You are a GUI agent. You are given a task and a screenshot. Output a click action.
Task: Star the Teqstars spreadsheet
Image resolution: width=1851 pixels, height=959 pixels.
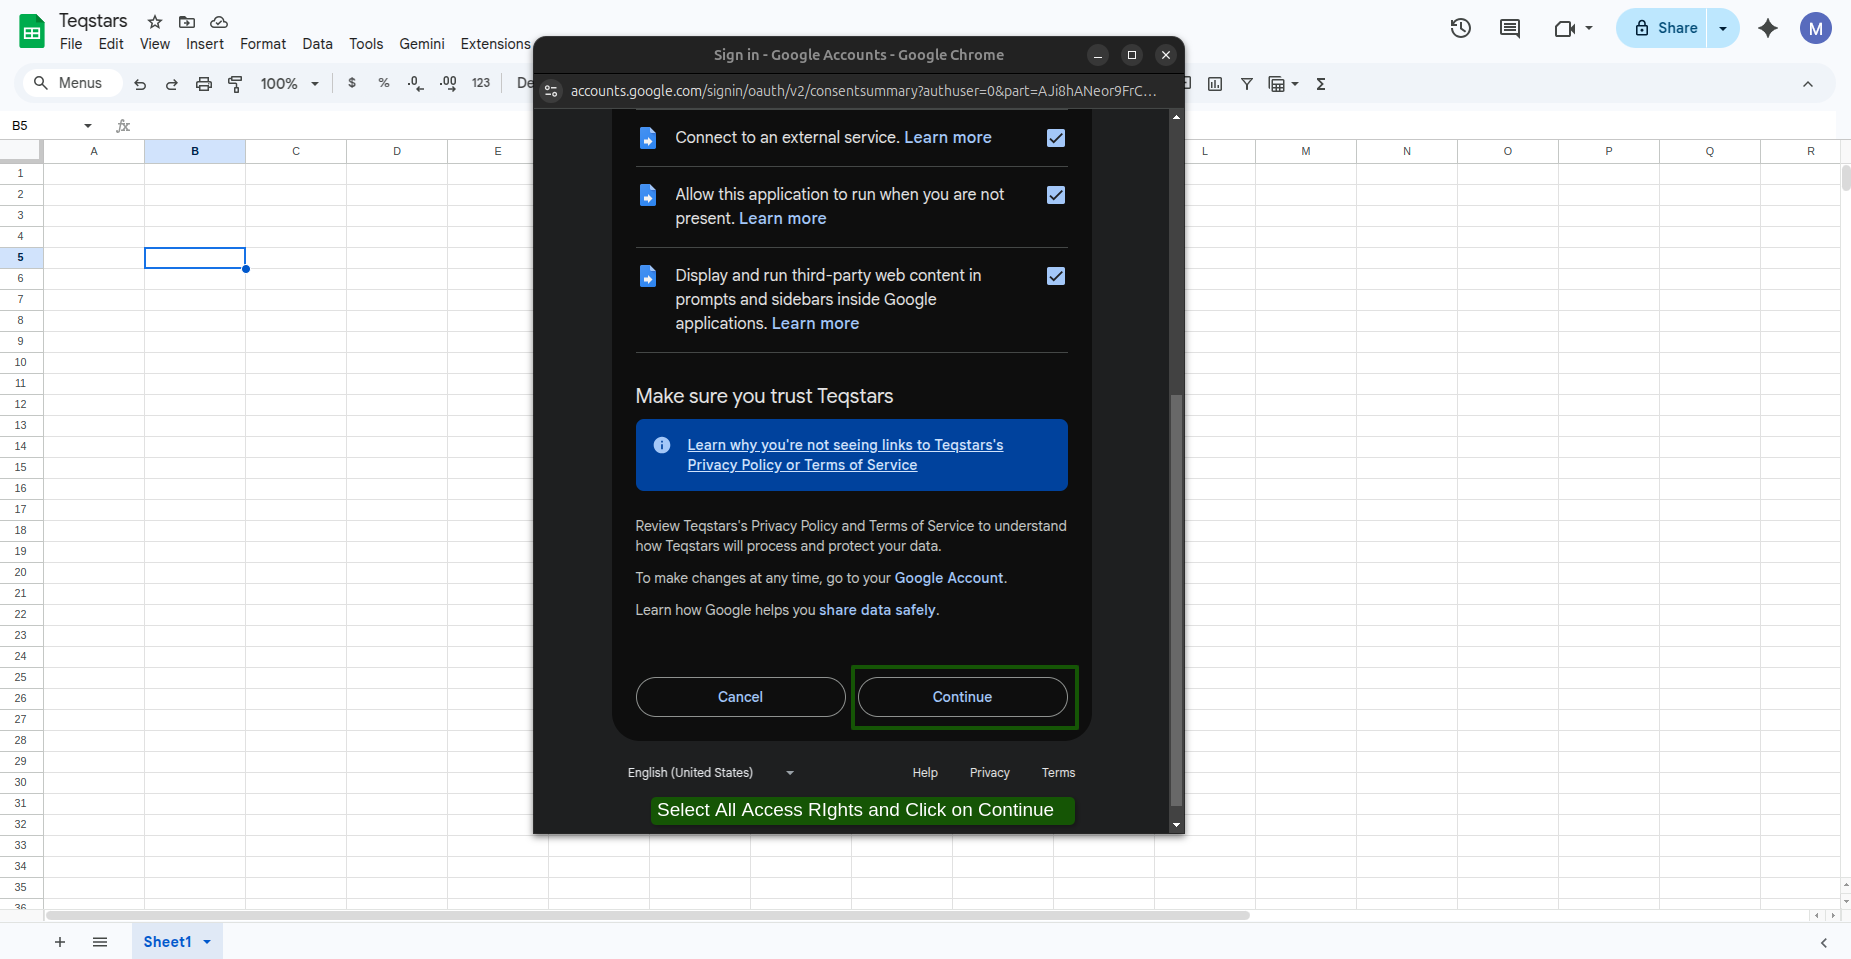(155, 22)
